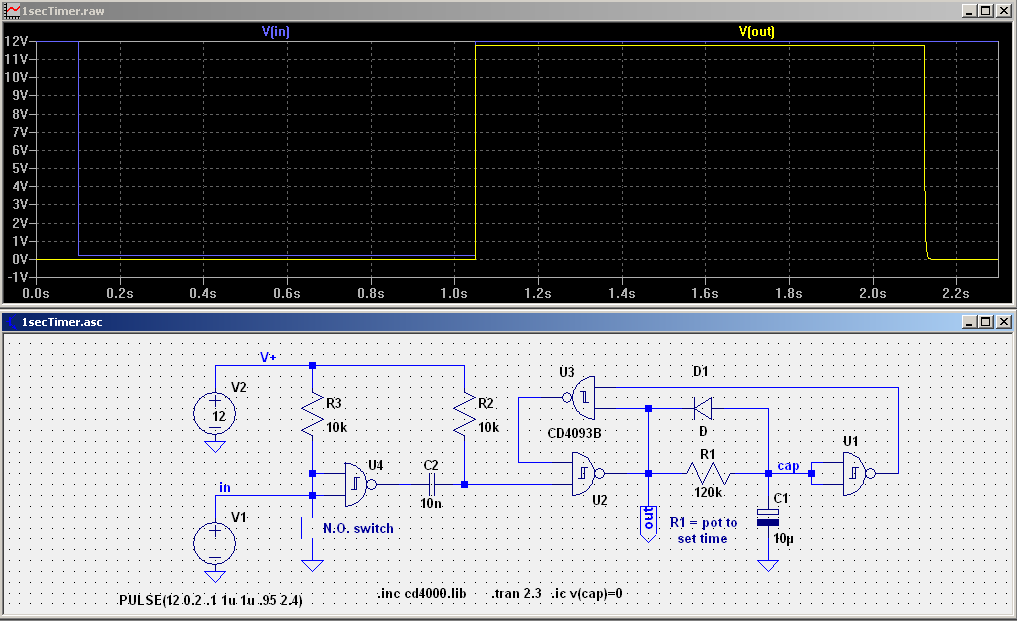This screenshot has width=1017, height=621.
Task: Click the V(in) trace label
Action: click(x=276, y=31)
